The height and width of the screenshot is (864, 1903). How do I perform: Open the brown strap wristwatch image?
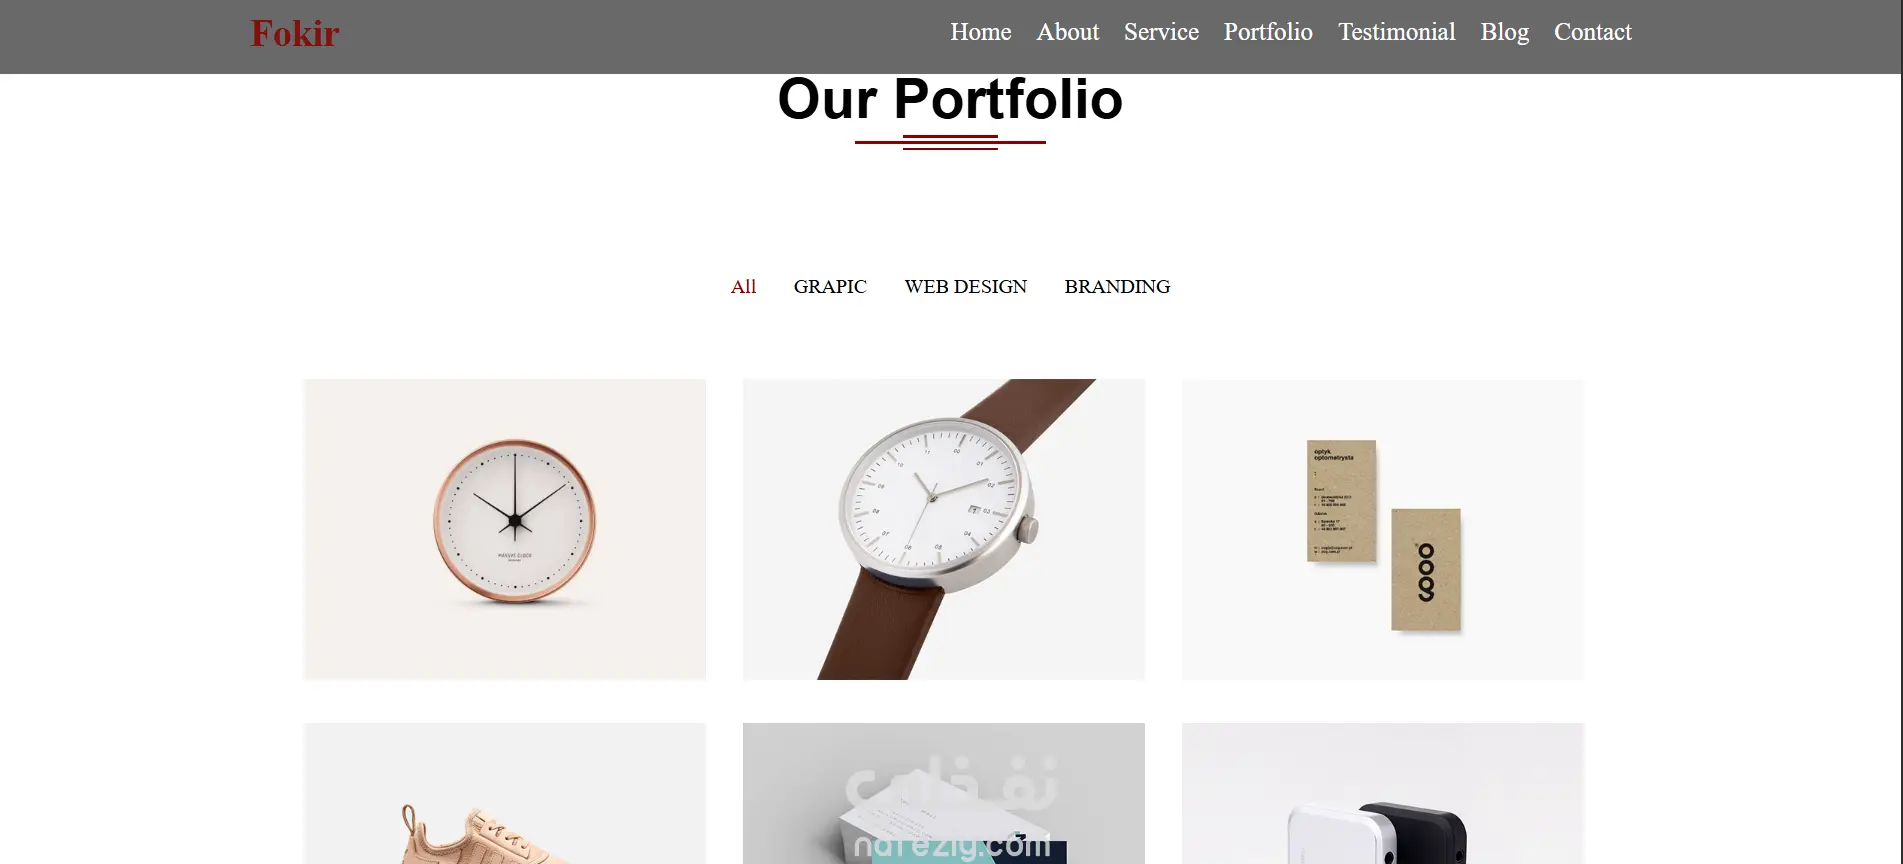click(944, 529)
